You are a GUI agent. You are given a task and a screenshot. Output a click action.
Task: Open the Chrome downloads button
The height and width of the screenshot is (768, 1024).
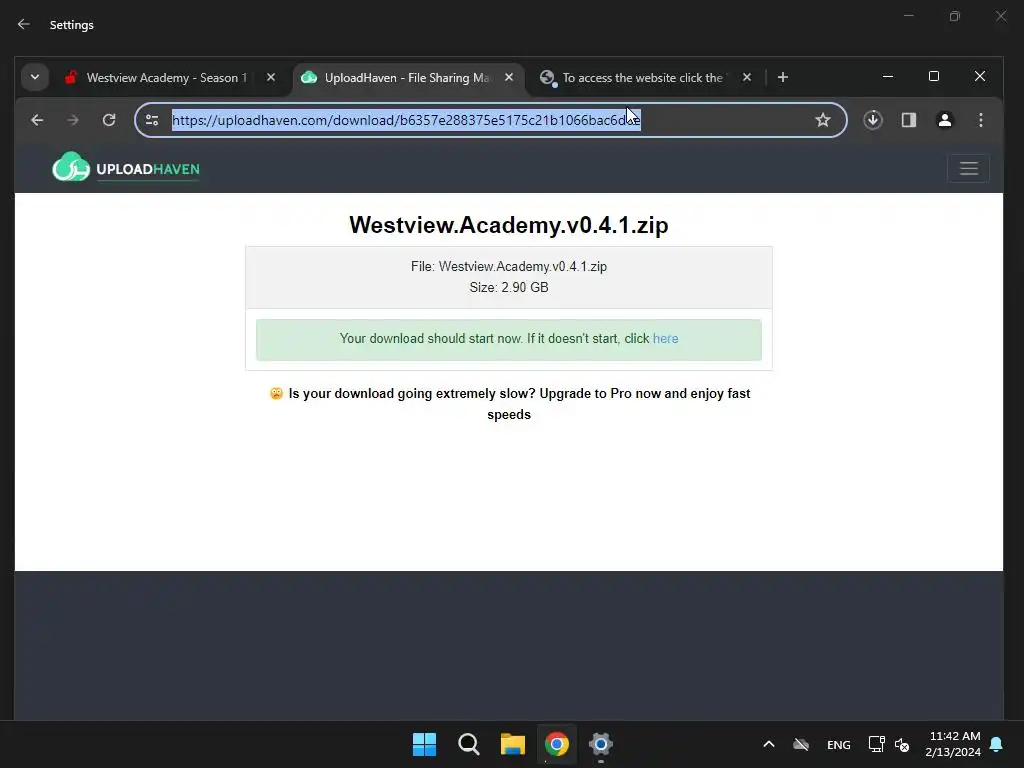point(873,120)
